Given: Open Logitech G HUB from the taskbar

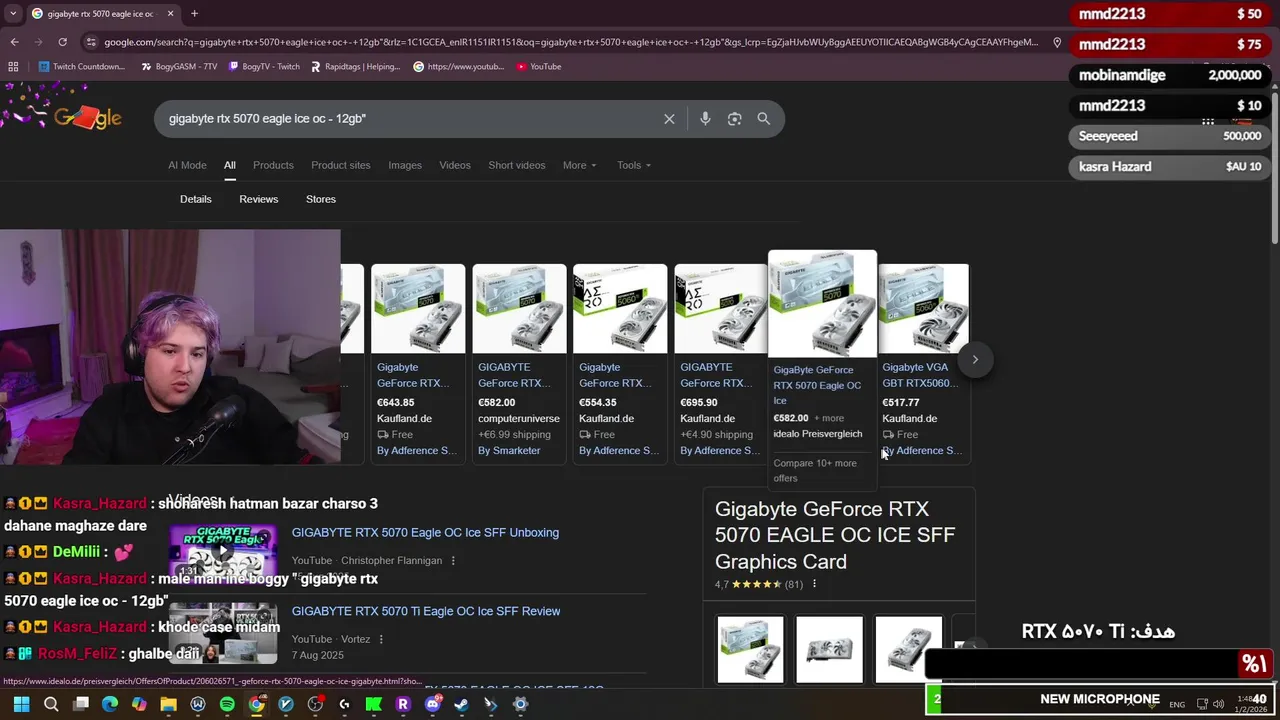Looking at the screenshot, I should point(344,704).
